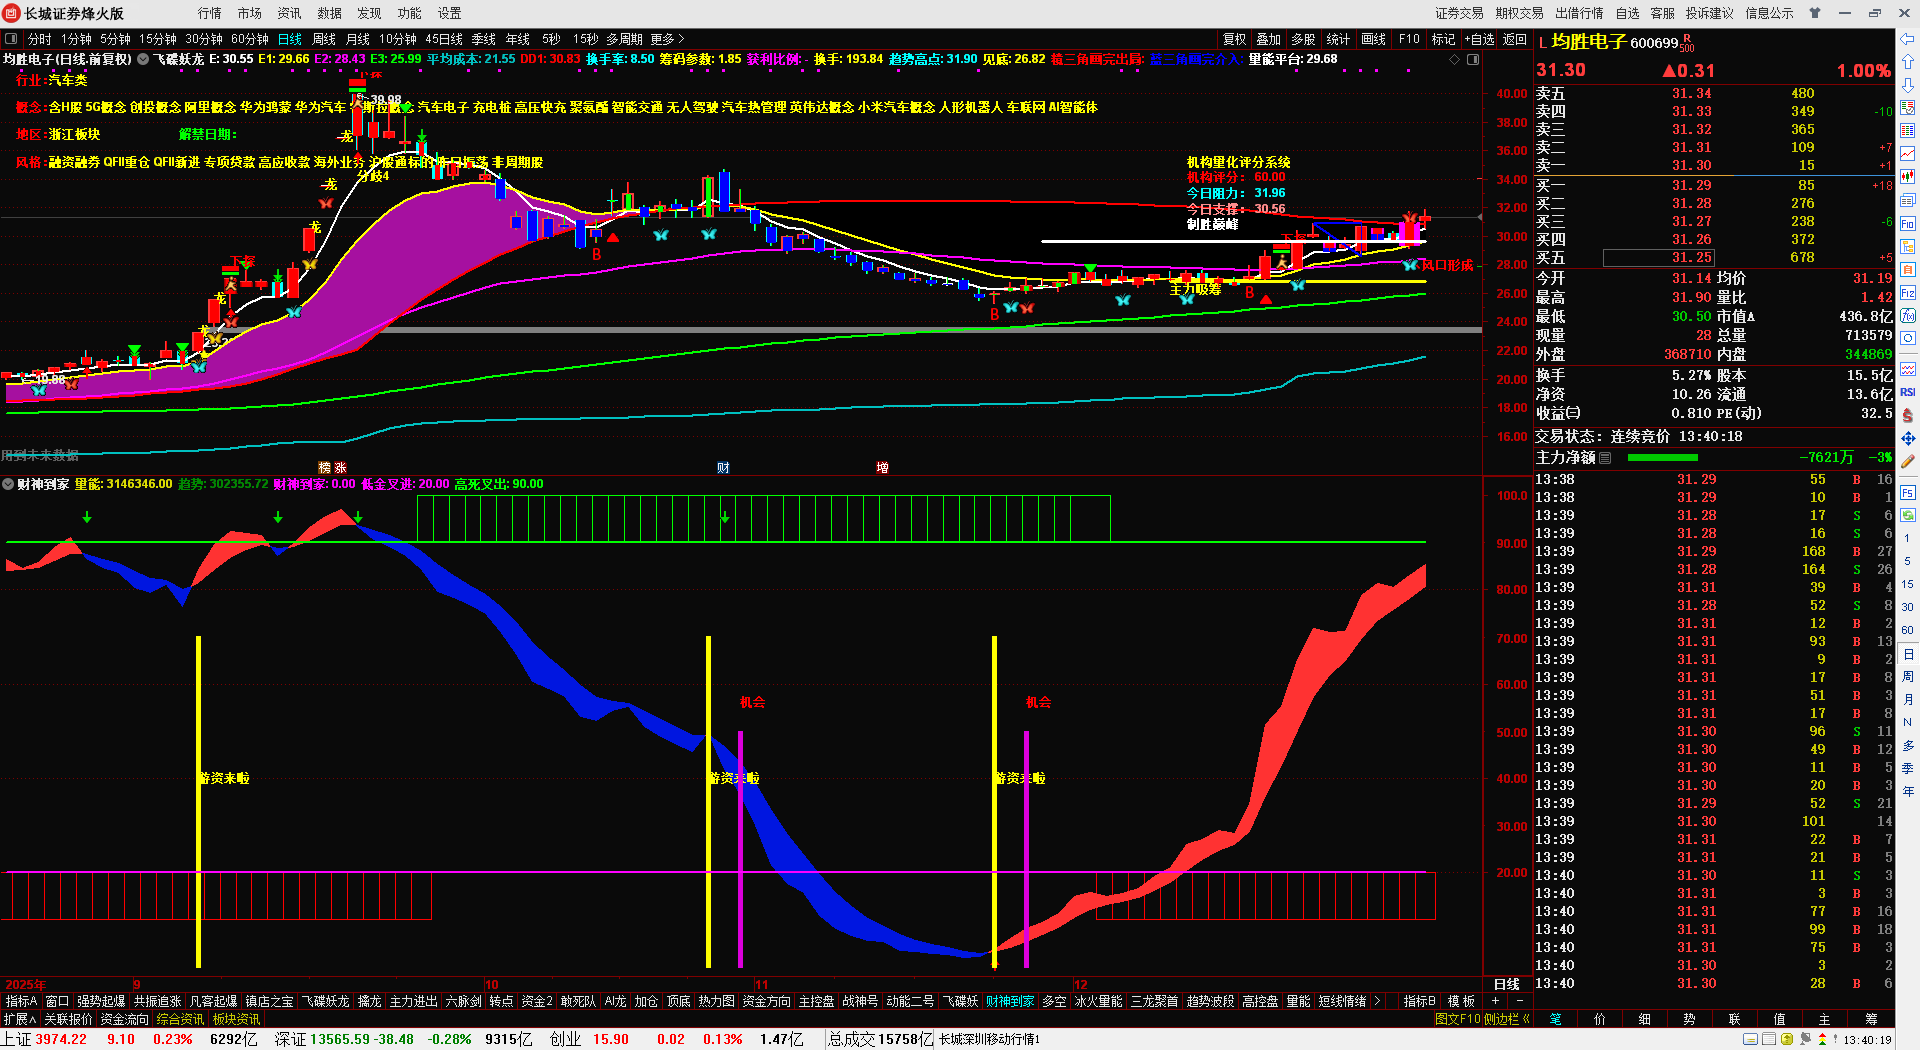Open the 指标B indicator group selector

pos(1419,1001)
